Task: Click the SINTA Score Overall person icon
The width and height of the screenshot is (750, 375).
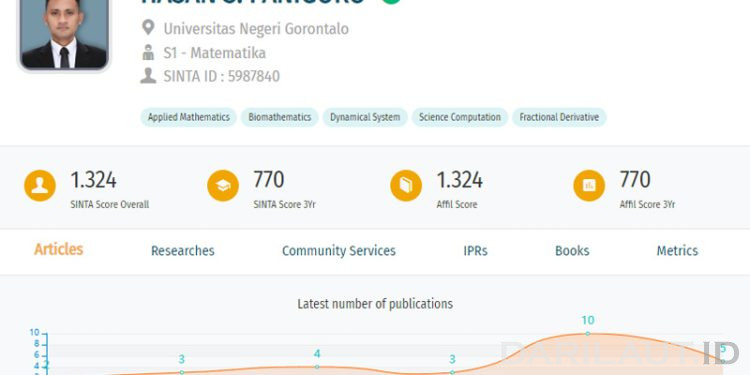Action: 40,186
